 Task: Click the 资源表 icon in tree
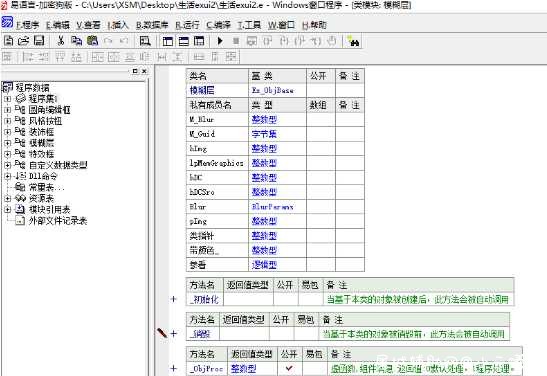pos(20,198)
